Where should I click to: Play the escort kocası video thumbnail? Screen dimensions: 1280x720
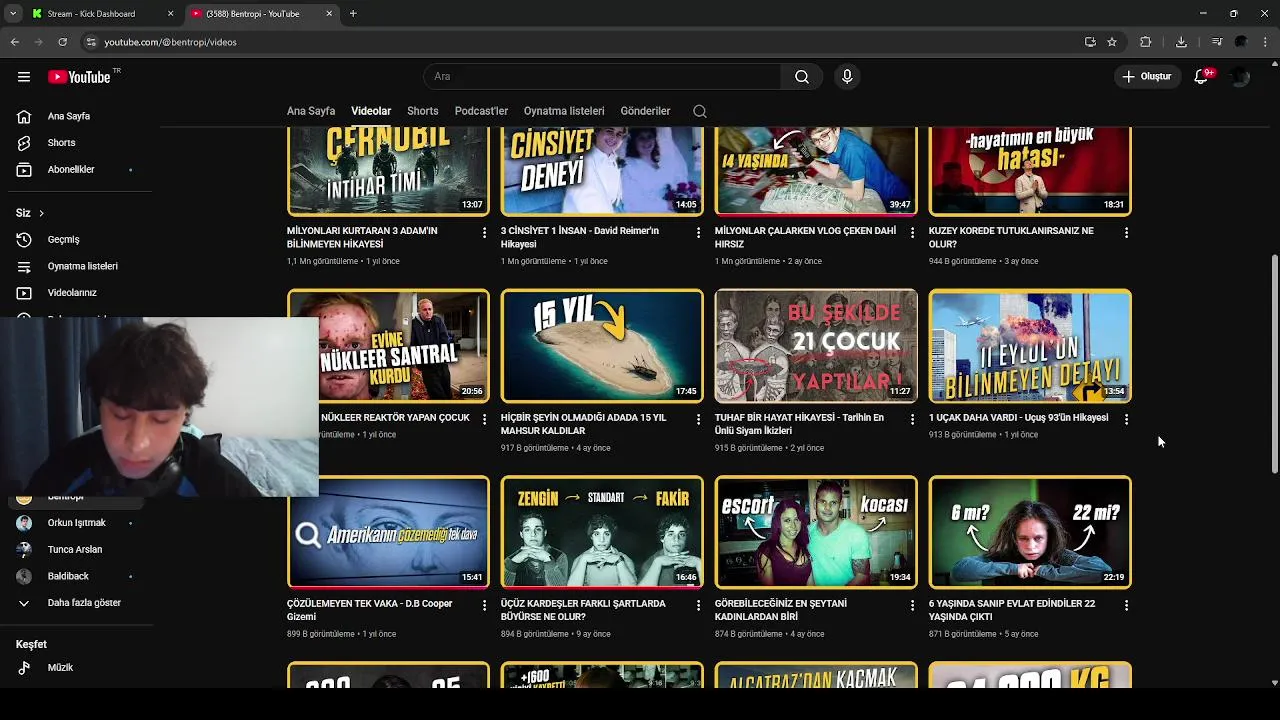(816, 532)
